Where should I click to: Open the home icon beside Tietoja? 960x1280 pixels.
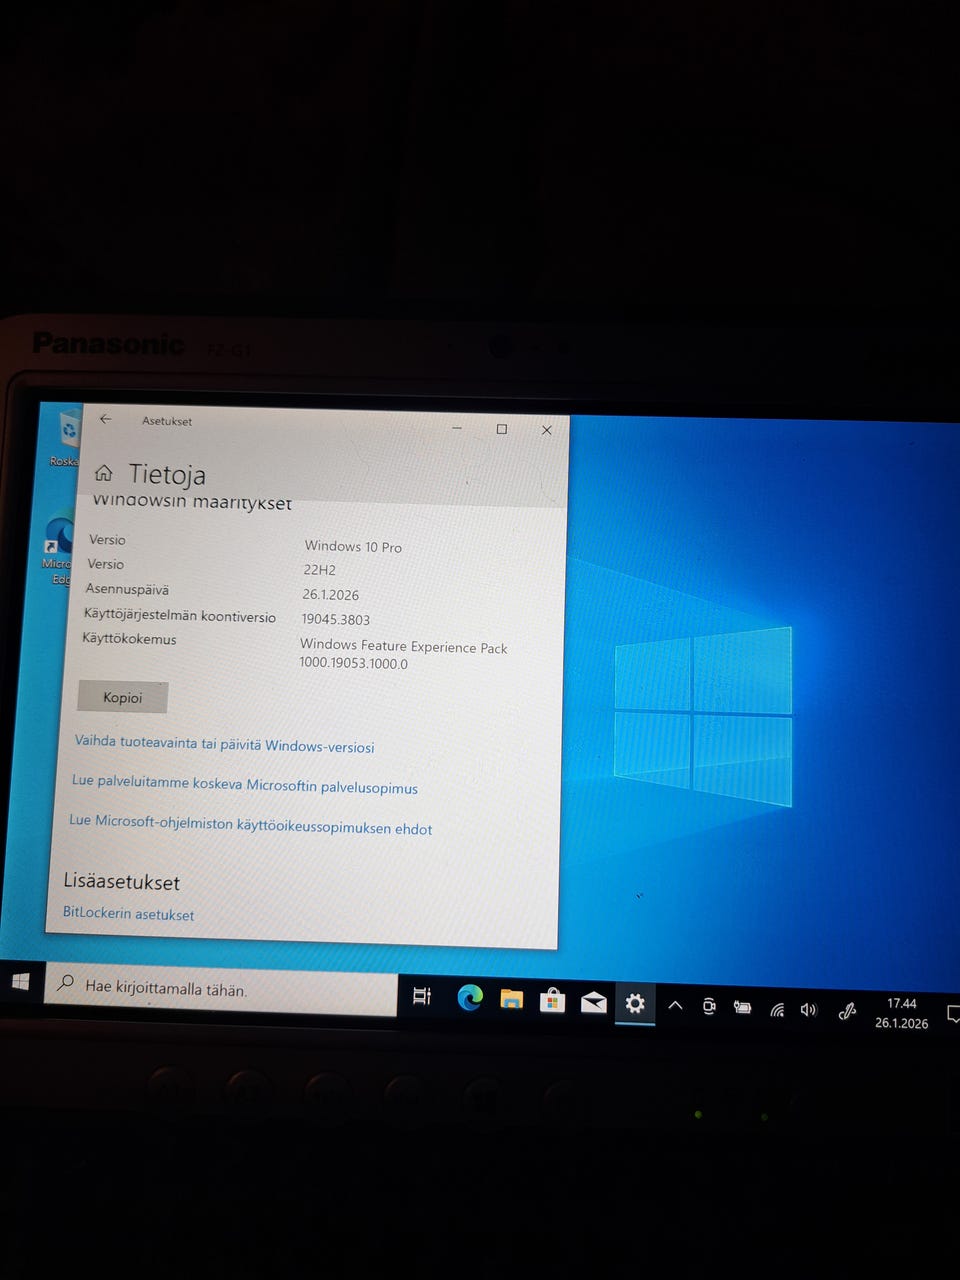pos(103,472)
